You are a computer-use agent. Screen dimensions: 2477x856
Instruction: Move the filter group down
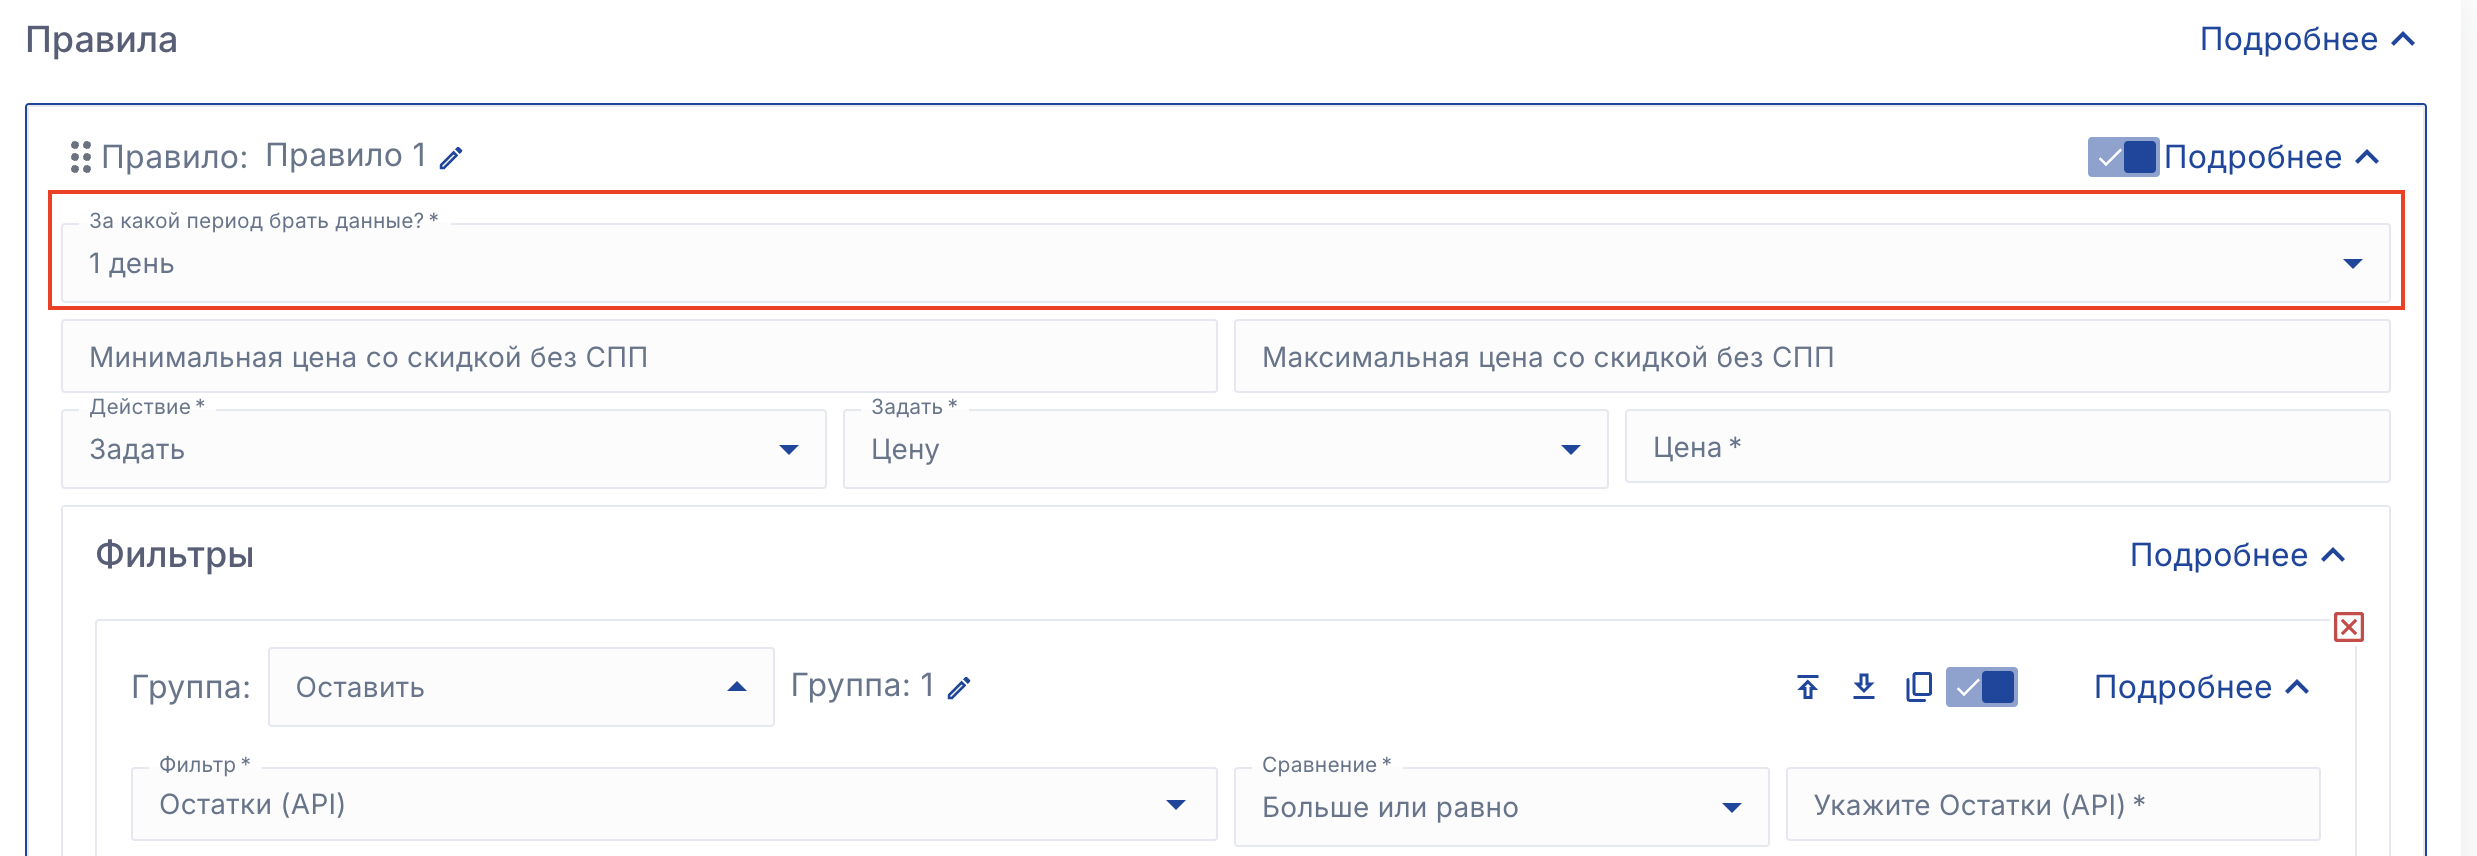coord(1863,687)
